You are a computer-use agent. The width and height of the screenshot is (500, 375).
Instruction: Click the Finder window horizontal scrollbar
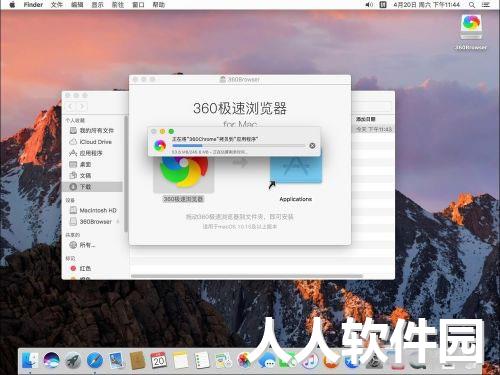[247, 276]
